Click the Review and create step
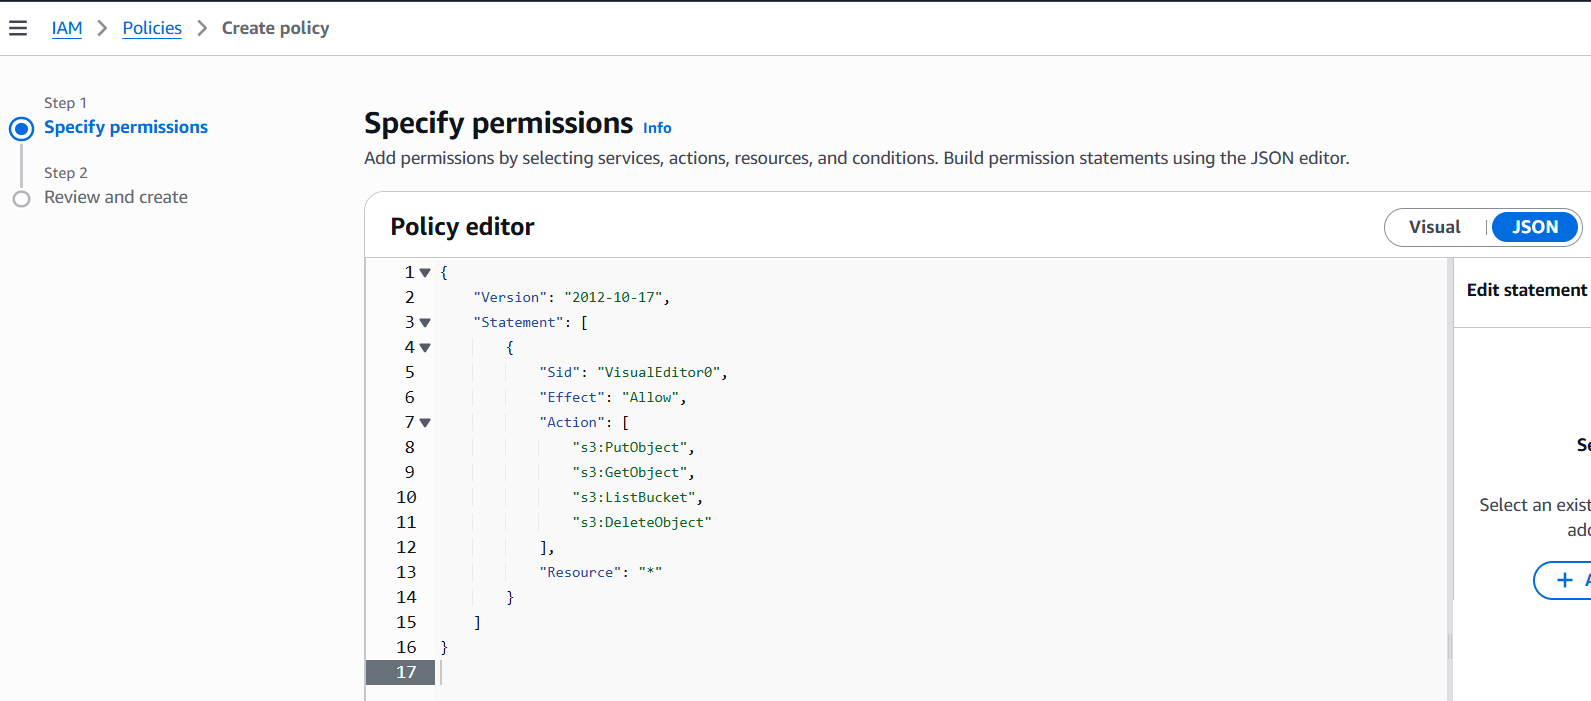Image resolution: width=1591 pixels, height=701 pixels. 116,197
